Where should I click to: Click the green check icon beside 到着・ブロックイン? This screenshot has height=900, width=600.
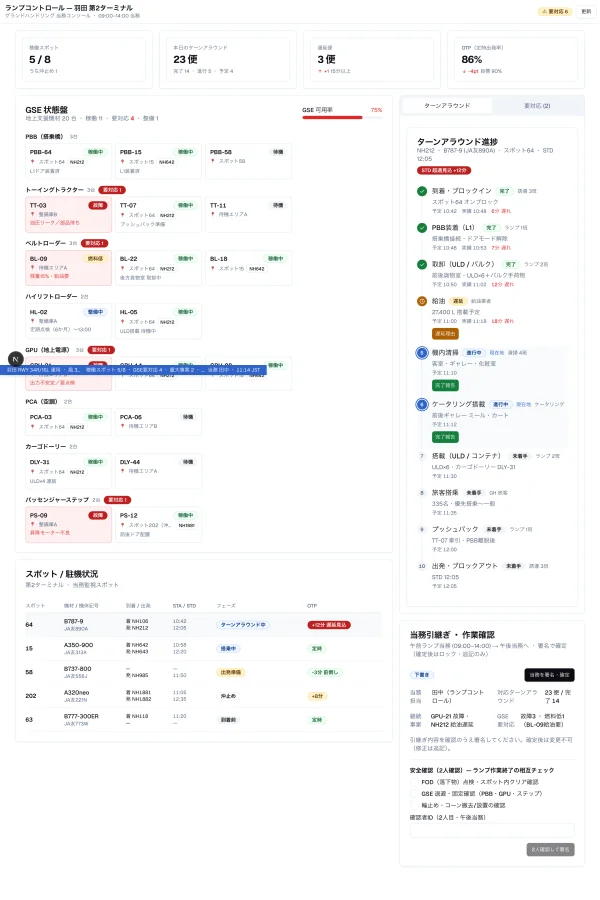coord(421,191)
